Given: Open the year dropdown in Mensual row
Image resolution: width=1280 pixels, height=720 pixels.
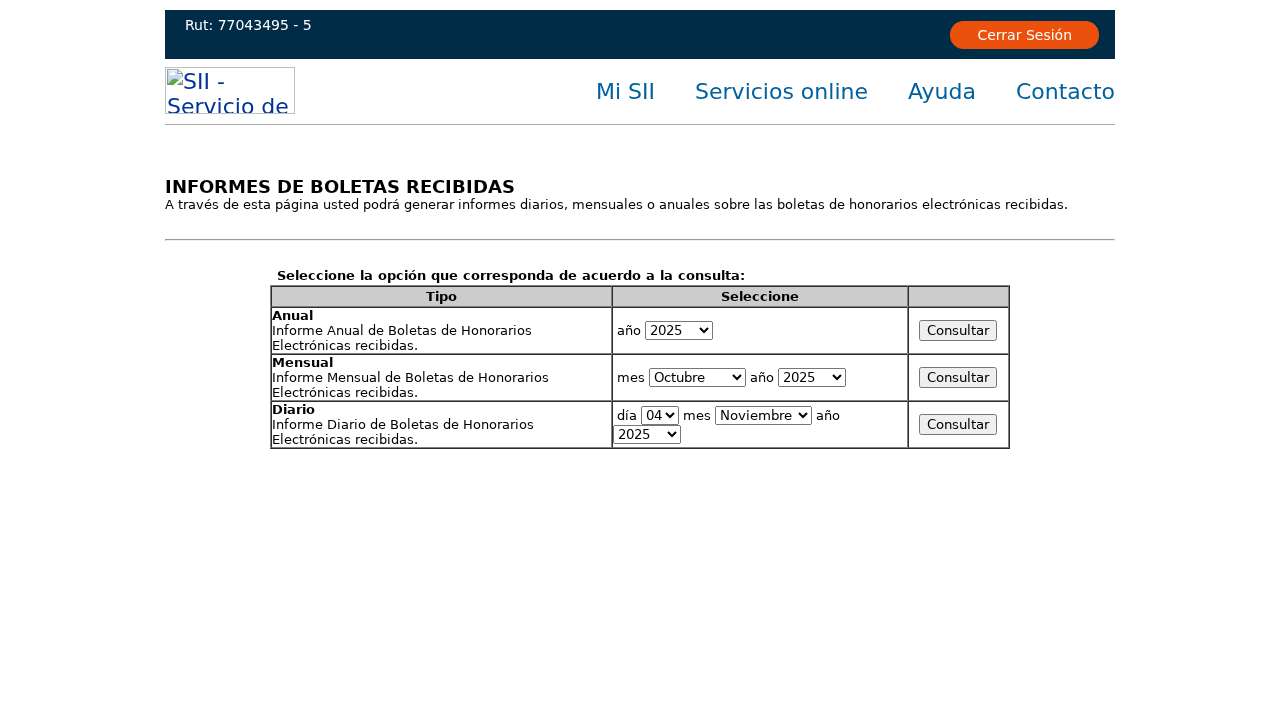Looking at the screenshot, I should tap(811, 378).
